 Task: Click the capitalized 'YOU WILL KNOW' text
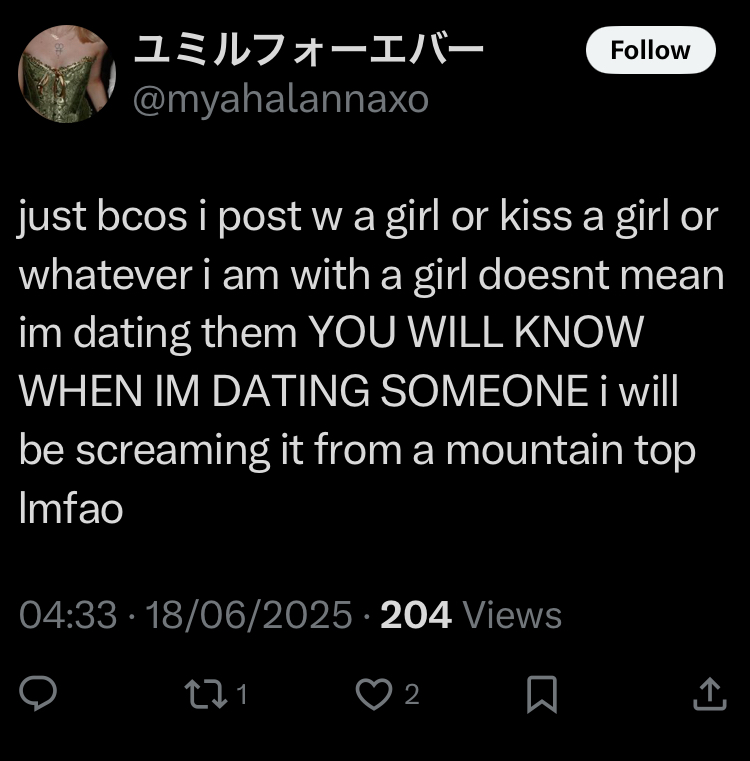[x=476, y=332]
